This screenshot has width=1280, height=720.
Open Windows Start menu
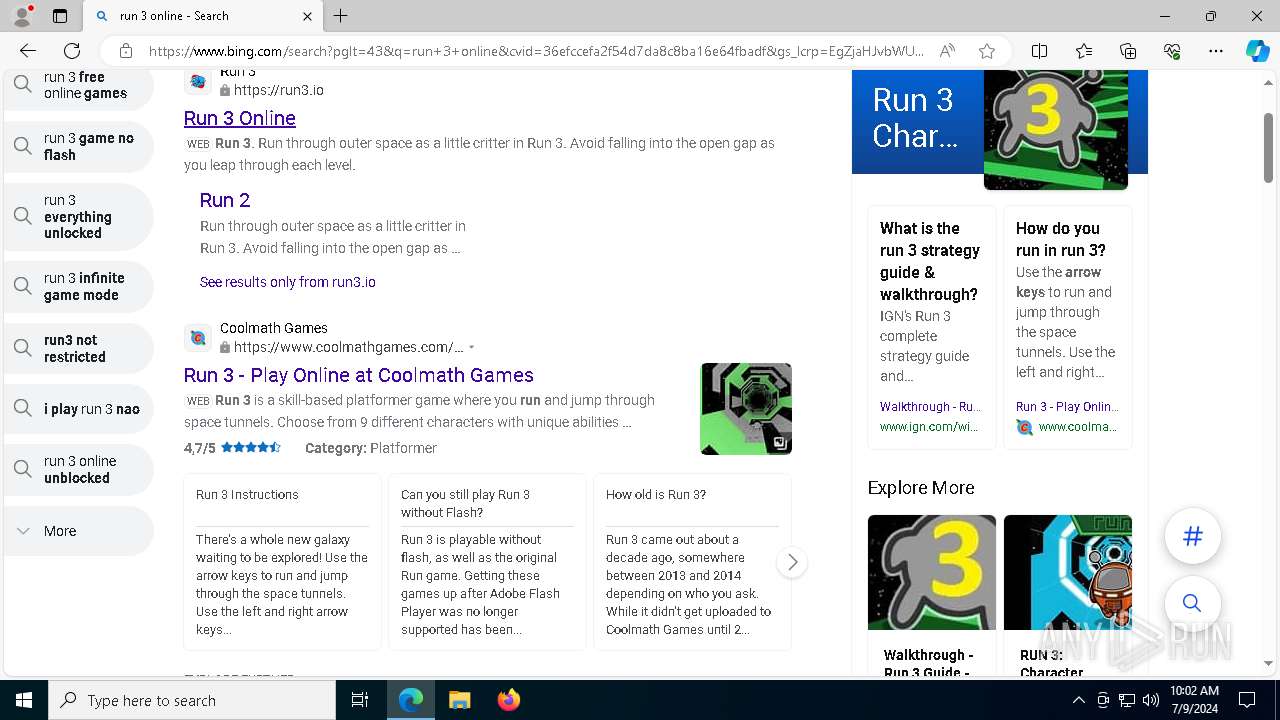pos(24,700)
